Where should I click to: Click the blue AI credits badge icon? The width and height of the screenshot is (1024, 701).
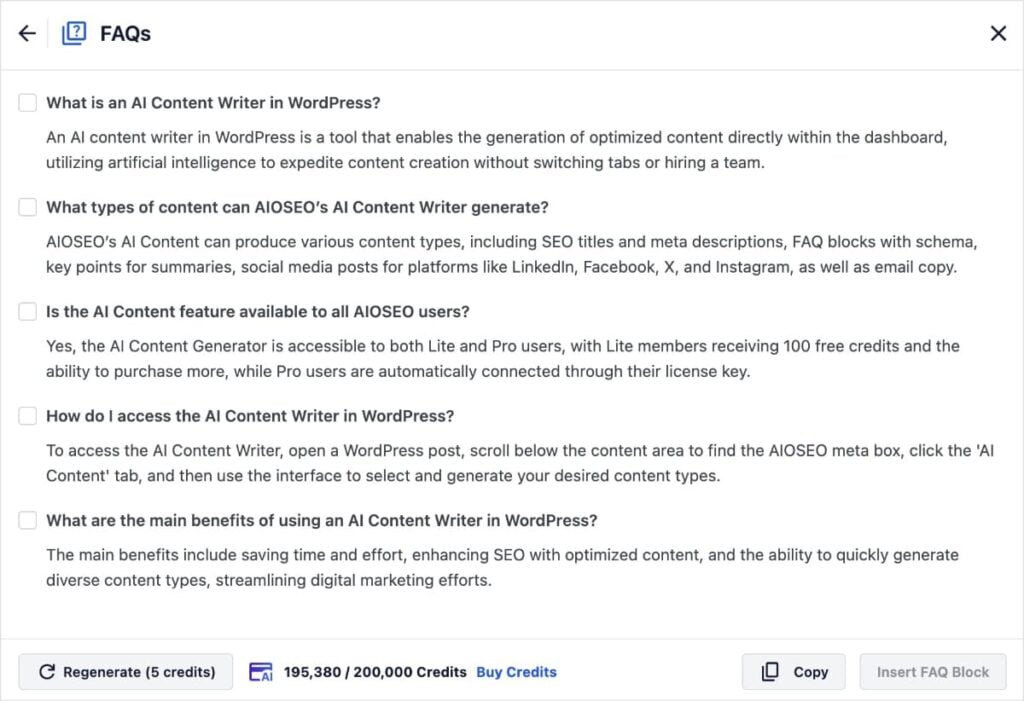pyautogui.click(x=261, y=672)
